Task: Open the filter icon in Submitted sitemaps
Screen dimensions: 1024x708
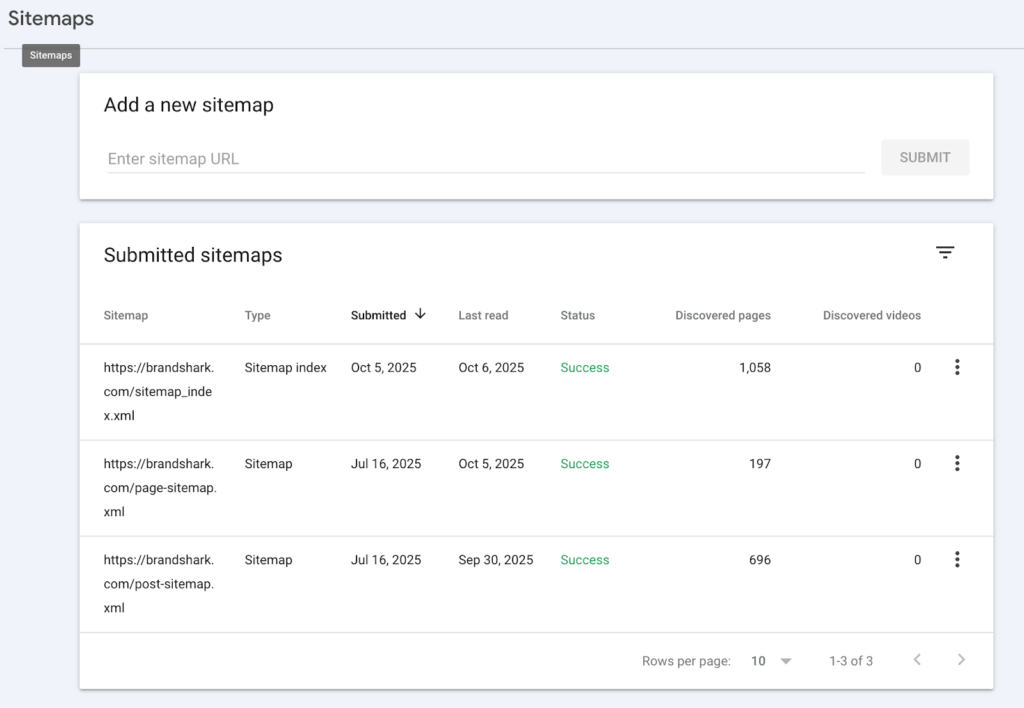Action: [x=945, y=253]
